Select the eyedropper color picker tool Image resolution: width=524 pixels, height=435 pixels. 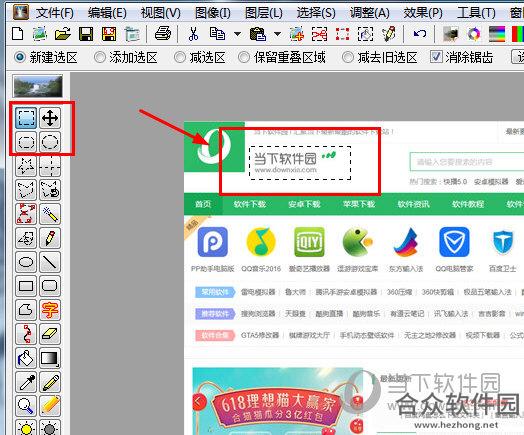tap(26, 382)
